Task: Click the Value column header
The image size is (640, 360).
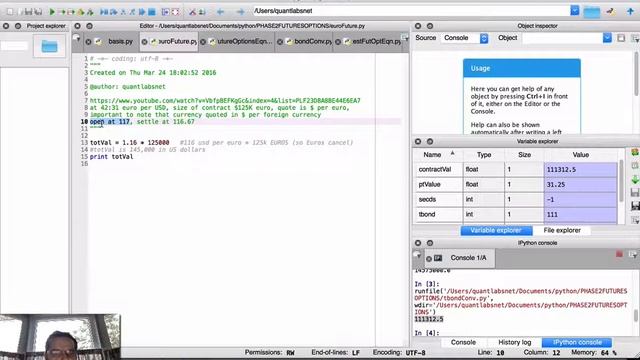Action: pos(580,155)
